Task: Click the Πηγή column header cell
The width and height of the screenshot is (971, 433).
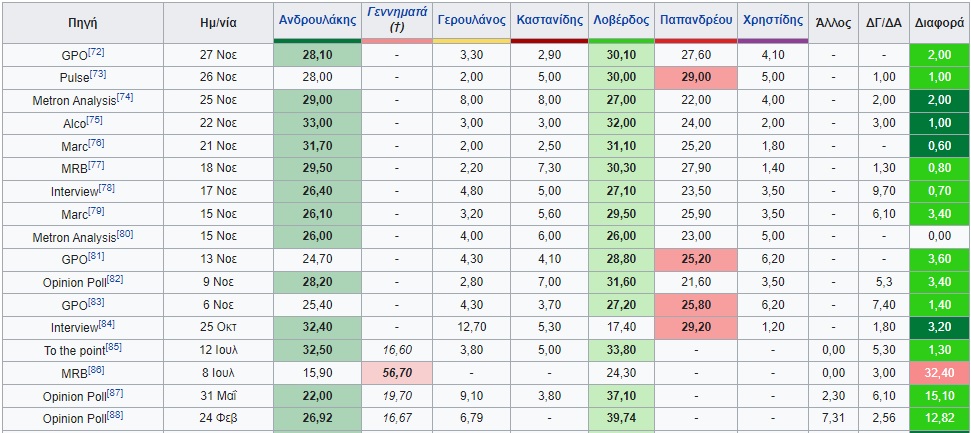Action: (82, 20)
